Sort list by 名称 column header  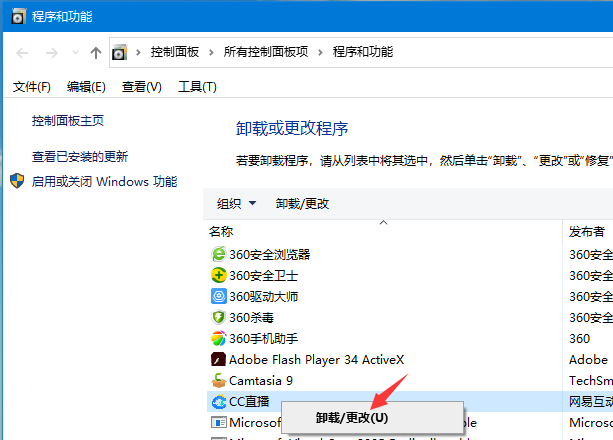(221, 232)
